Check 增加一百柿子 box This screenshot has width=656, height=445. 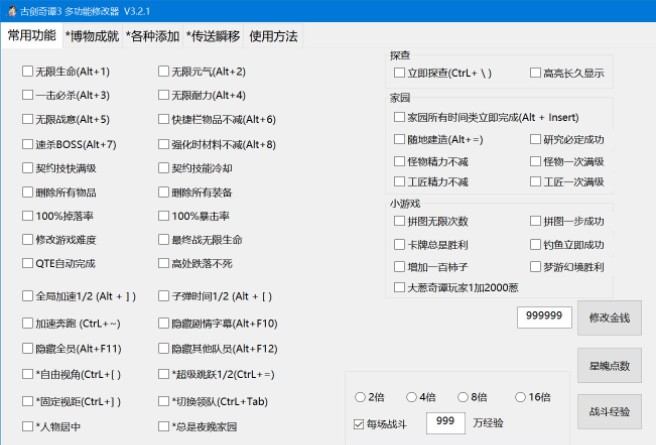click(400, 267)
